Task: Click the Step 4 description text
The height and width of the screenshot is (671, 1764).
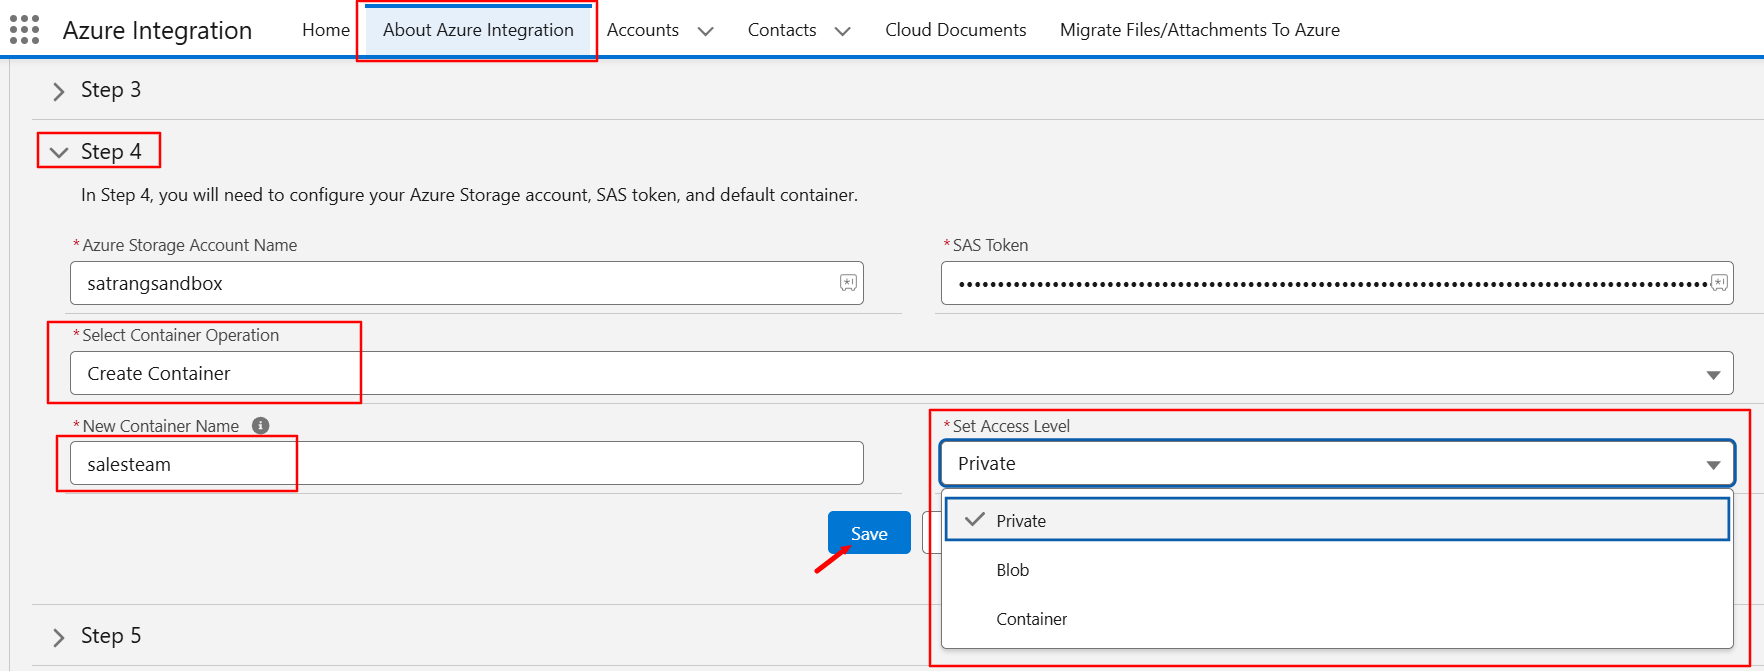Action: point(469,195)
